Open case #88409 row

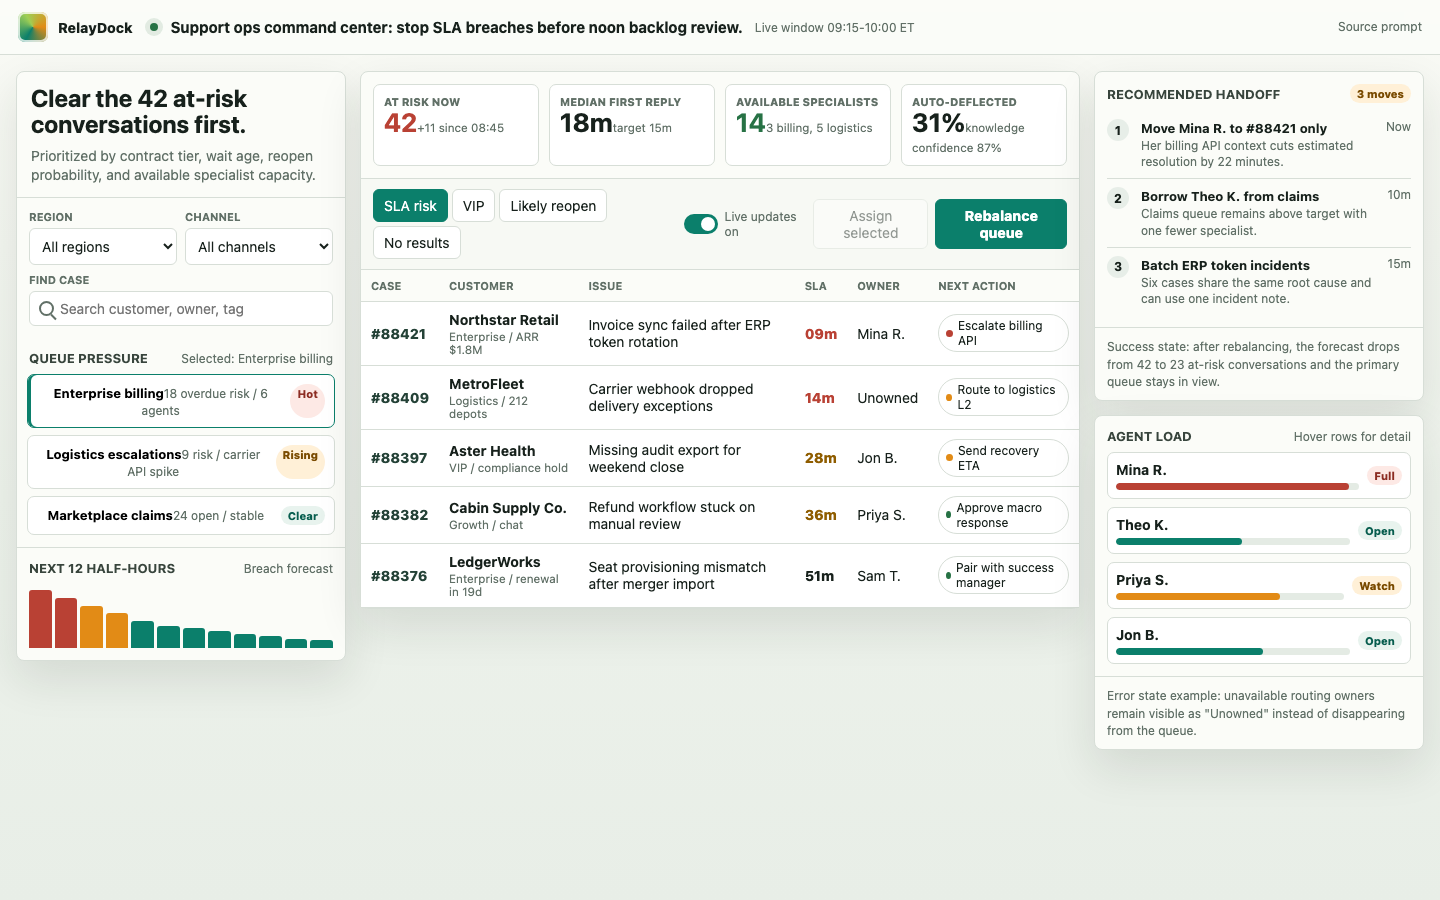pyautogui.click(x=720, y=398)
